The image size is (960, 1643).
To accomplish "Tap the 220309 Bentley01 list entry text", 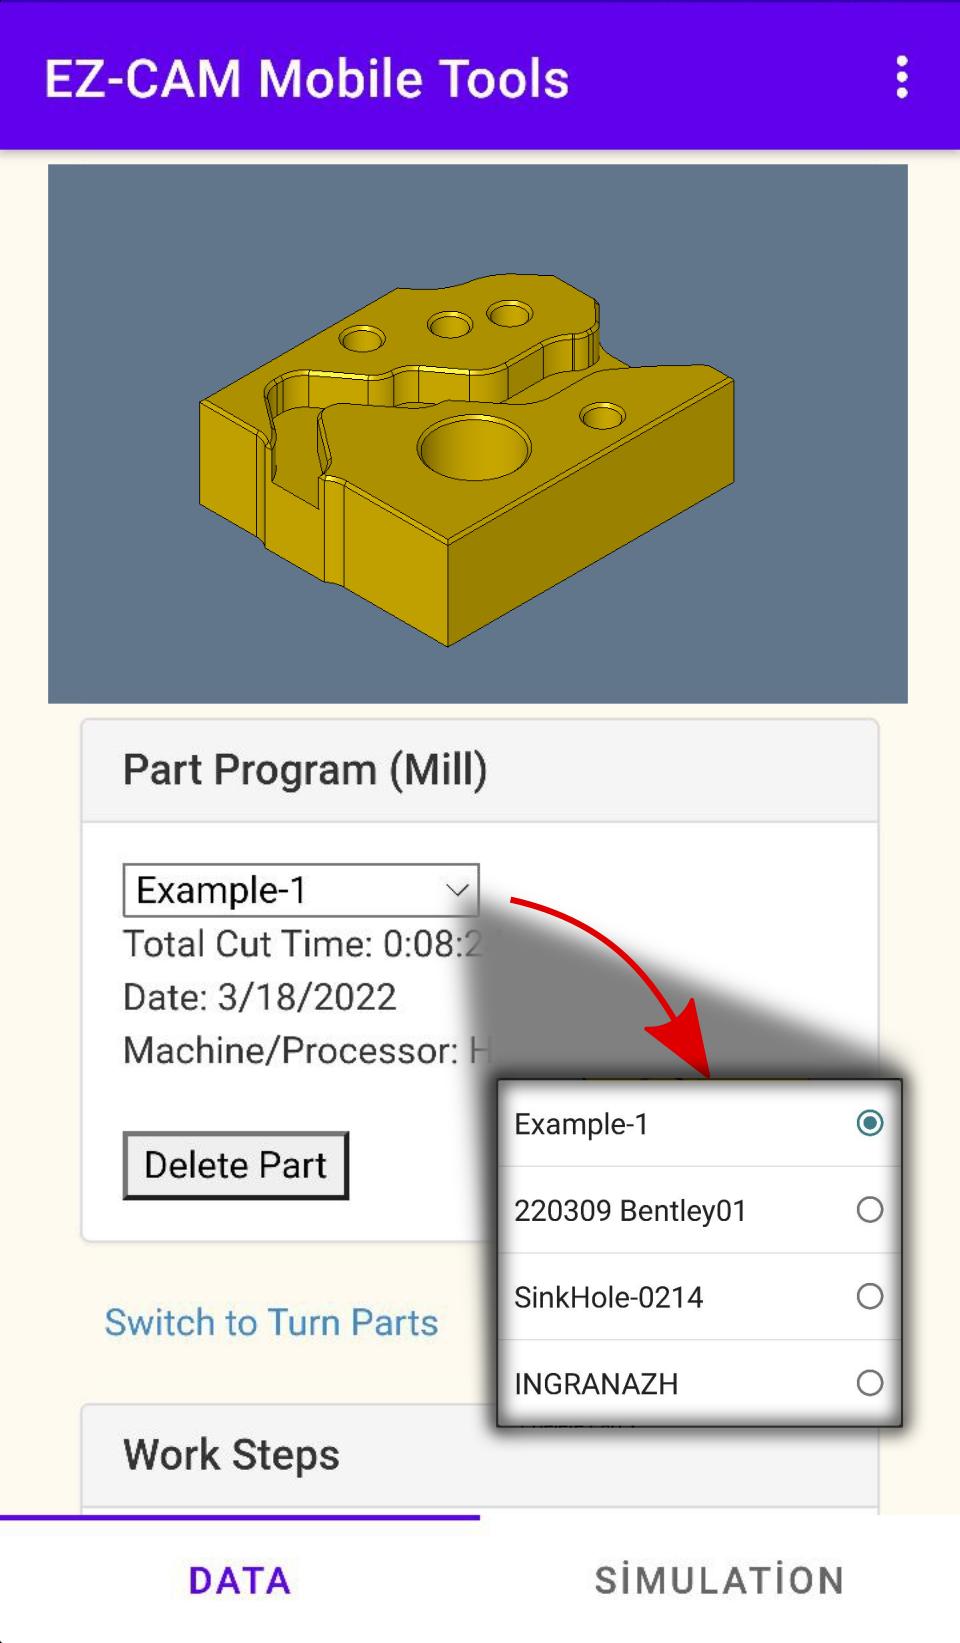I will (x=630, y=1210).
